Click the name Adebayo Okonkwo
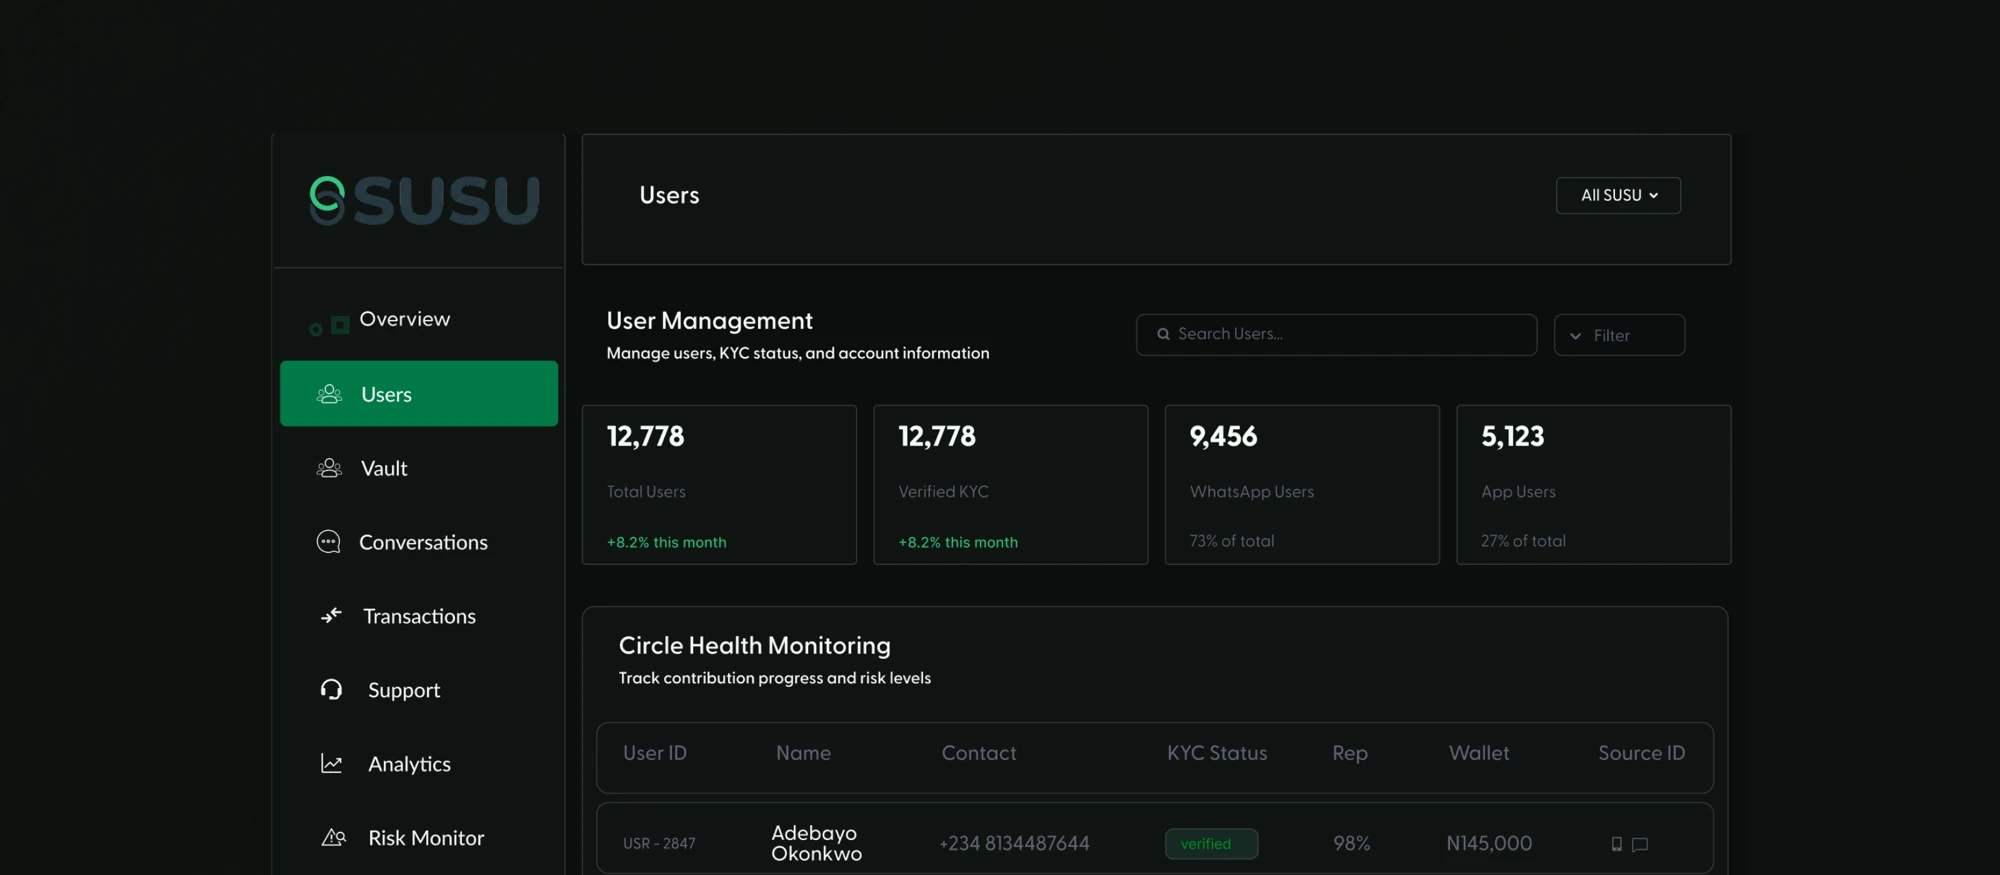 click(x=816, y=843)
